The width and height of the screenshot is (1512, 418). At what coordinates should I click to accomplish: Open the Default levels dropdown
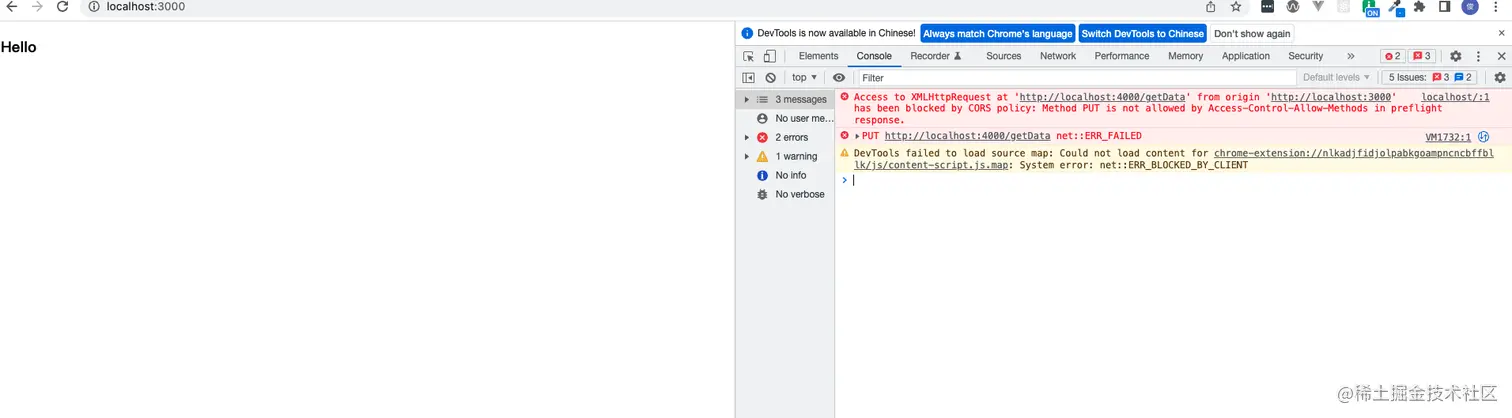(x=1336, y=77)
